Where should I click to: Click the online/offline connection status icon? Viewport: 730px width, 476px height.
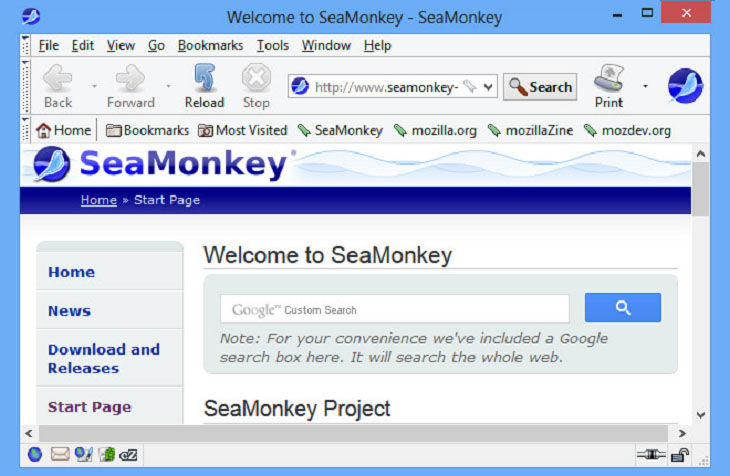click(651, 454)
